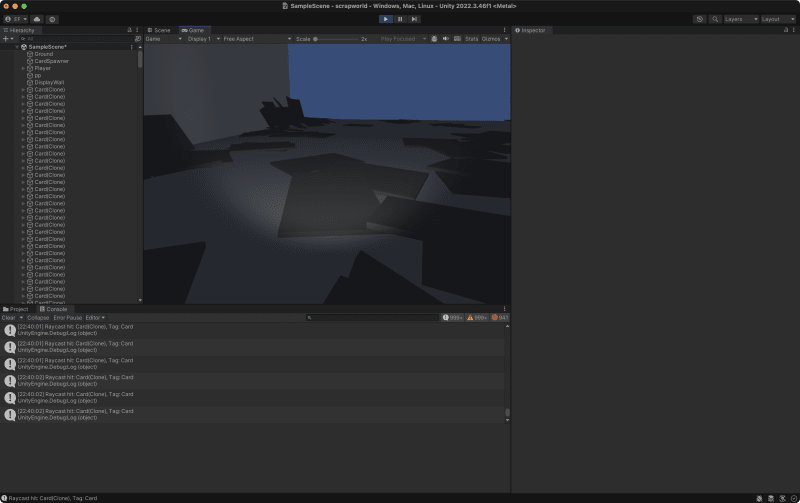Toggle the Console errors 941 filter
800x503 pixels.
coord(499,318)
